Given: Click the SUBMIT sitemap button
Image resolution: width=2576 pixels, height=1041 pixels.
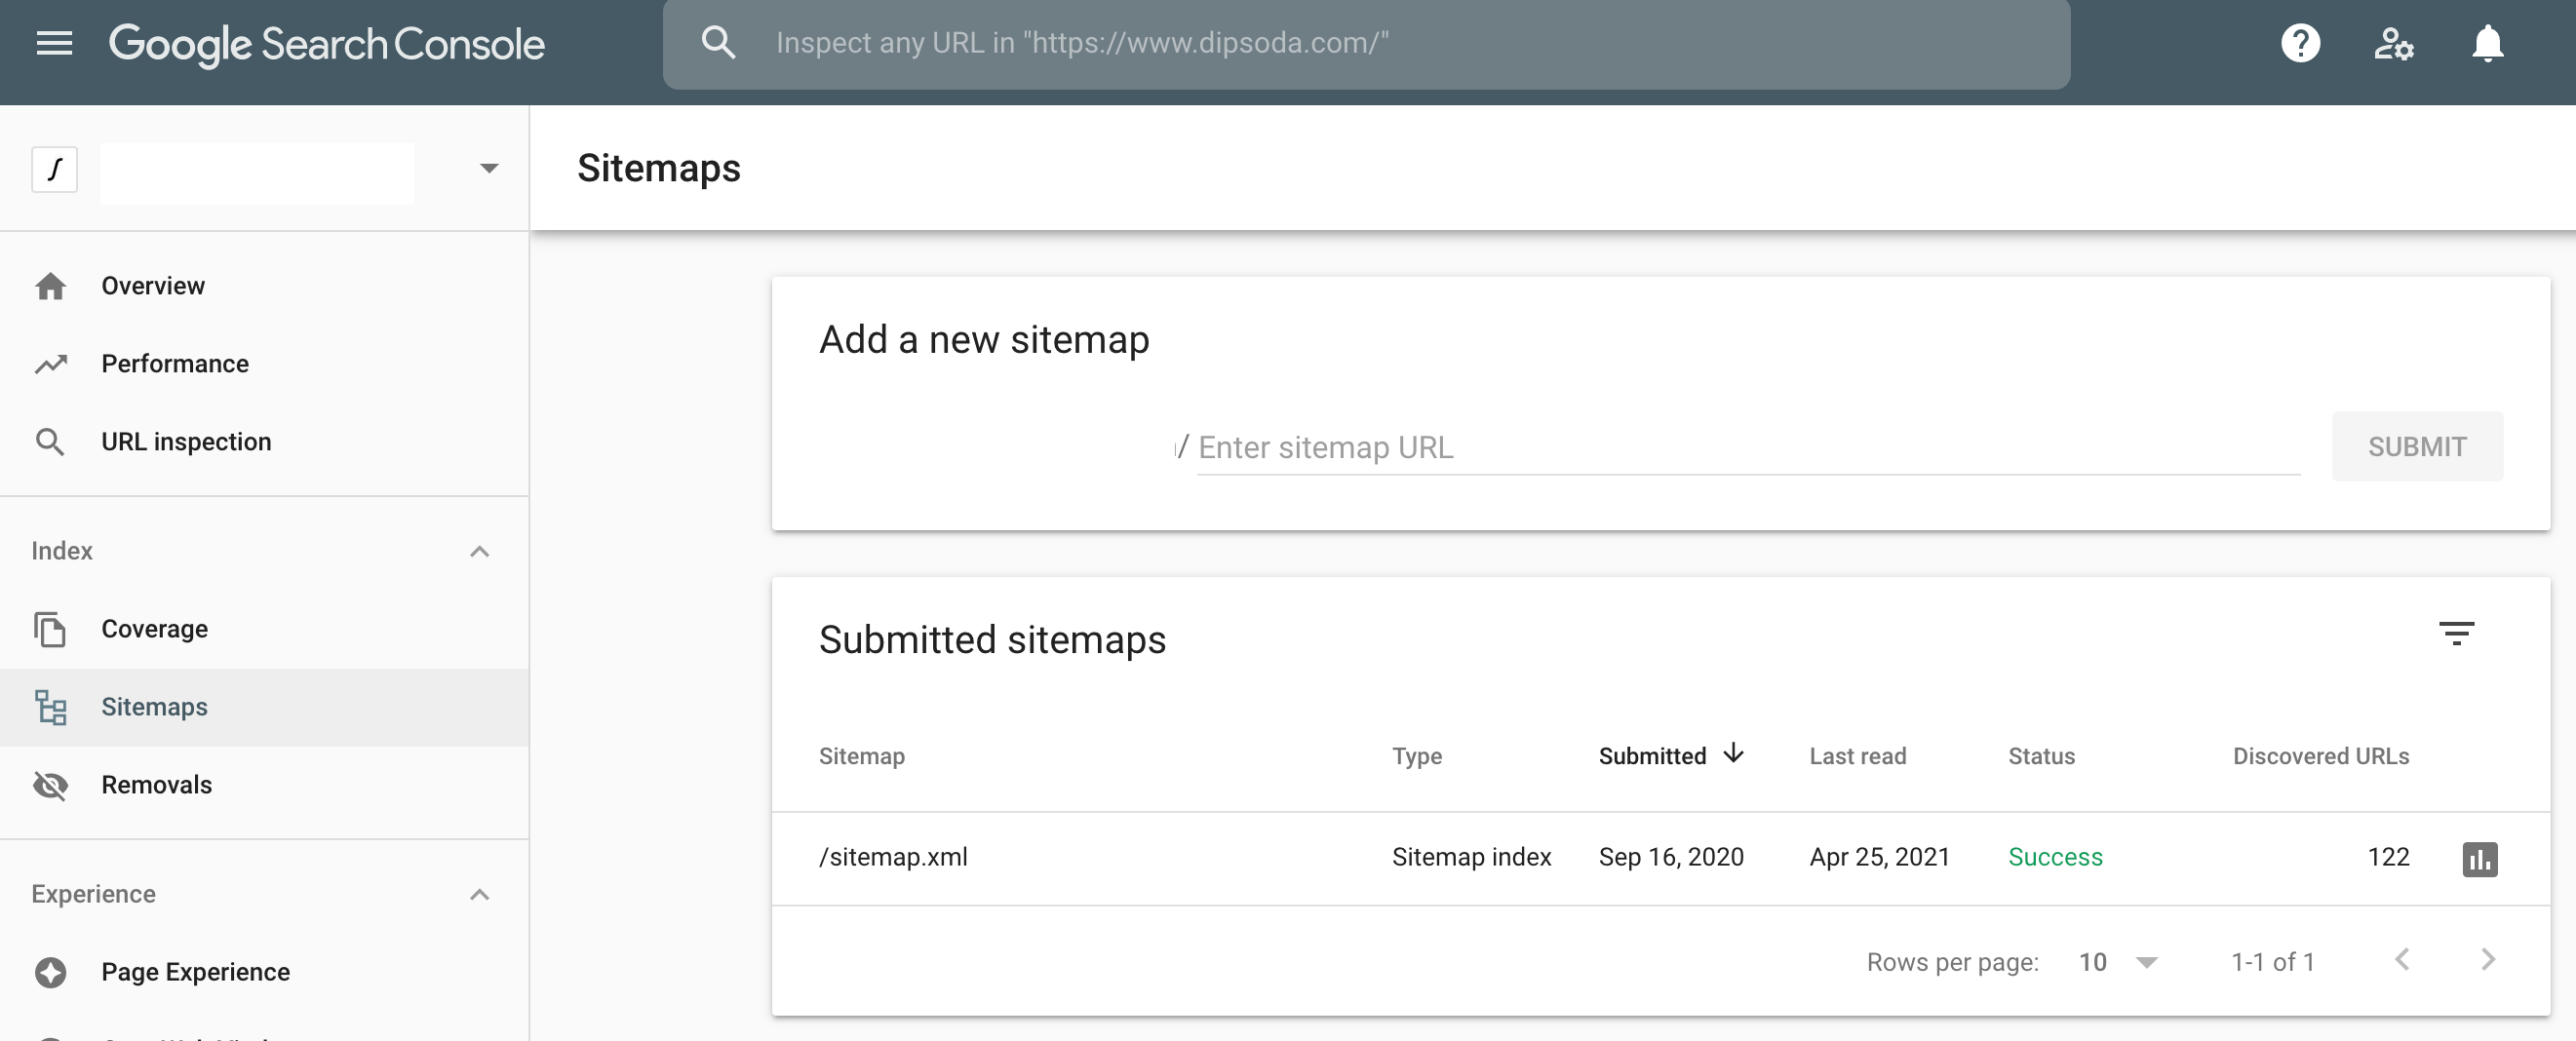Looking at the screenshot, I should tap(2417, 446).
